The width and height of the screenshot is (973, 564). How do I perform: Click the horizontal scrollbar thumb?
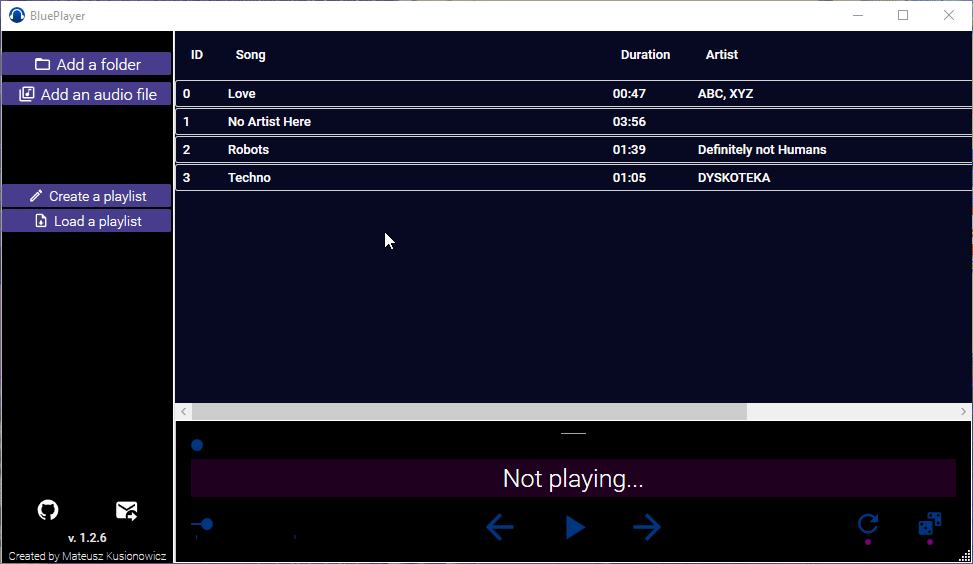[469, 411]
